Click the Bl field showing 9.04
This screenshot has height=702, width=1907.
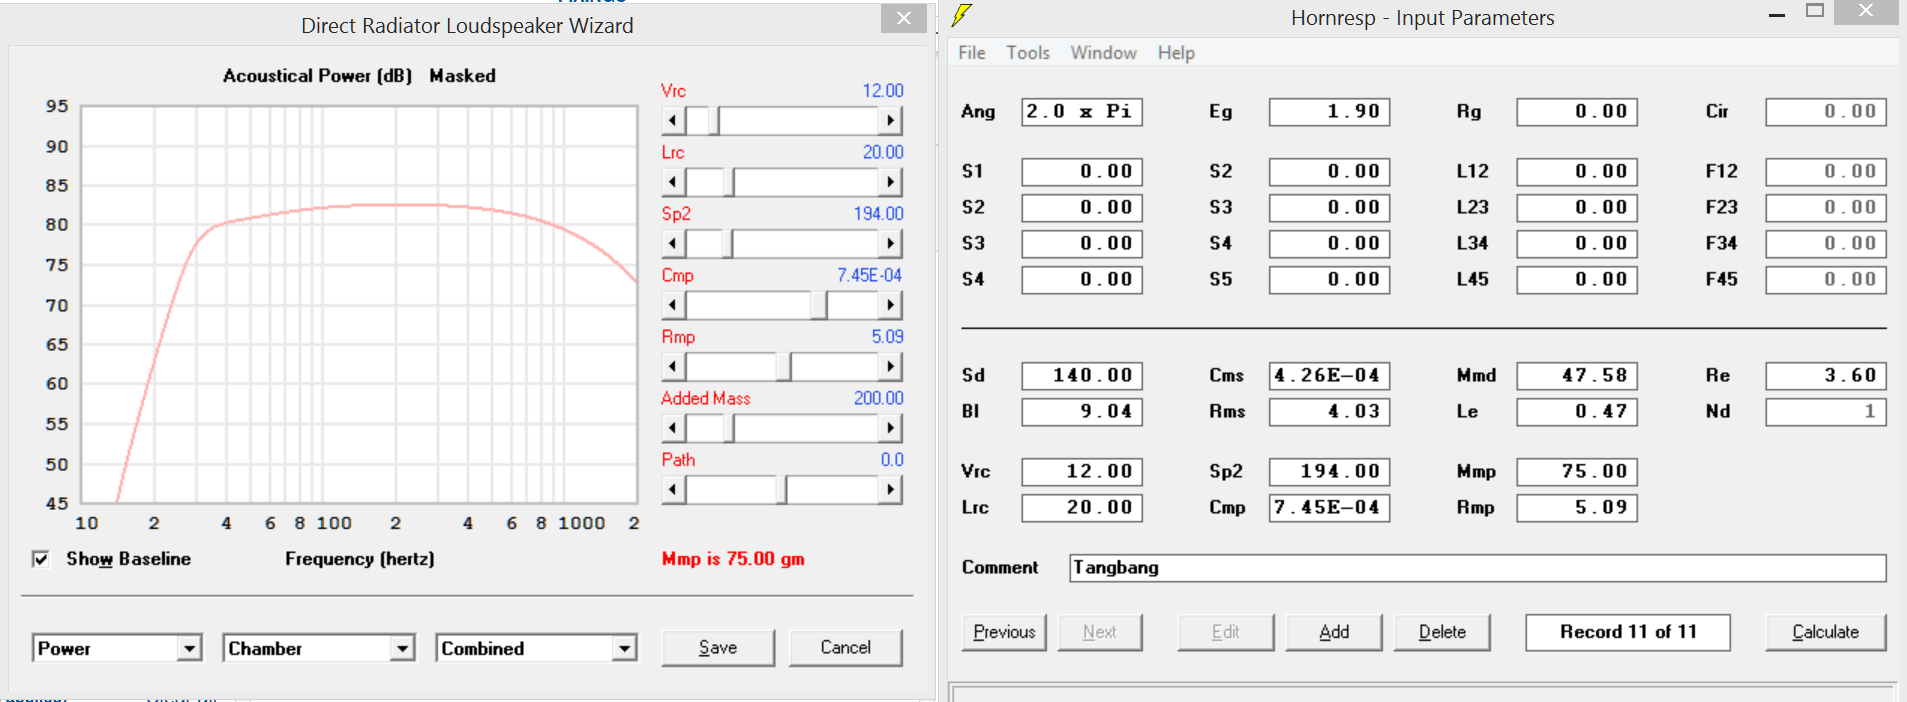click(x=1081, y=412)
